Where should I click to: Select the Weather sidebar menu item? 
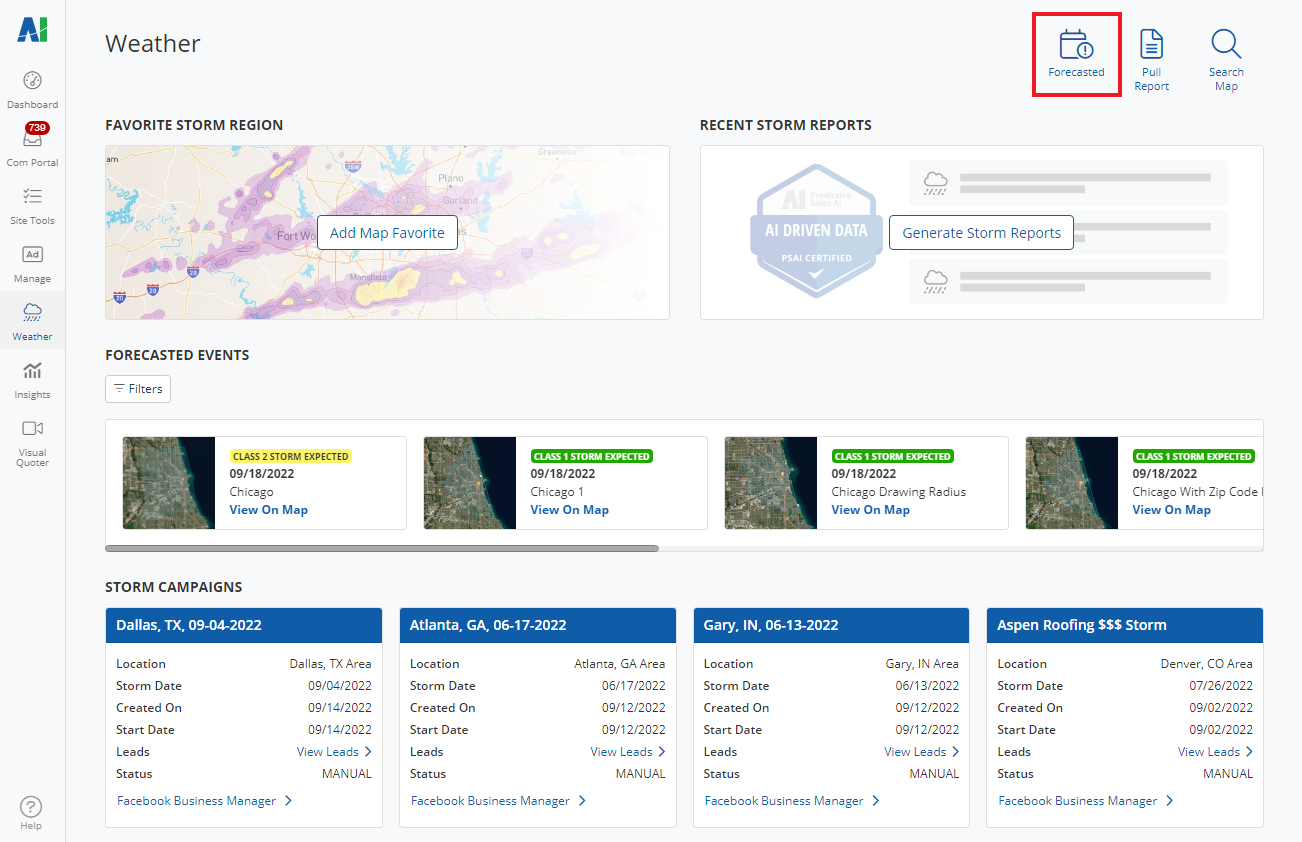pos(32,320)
